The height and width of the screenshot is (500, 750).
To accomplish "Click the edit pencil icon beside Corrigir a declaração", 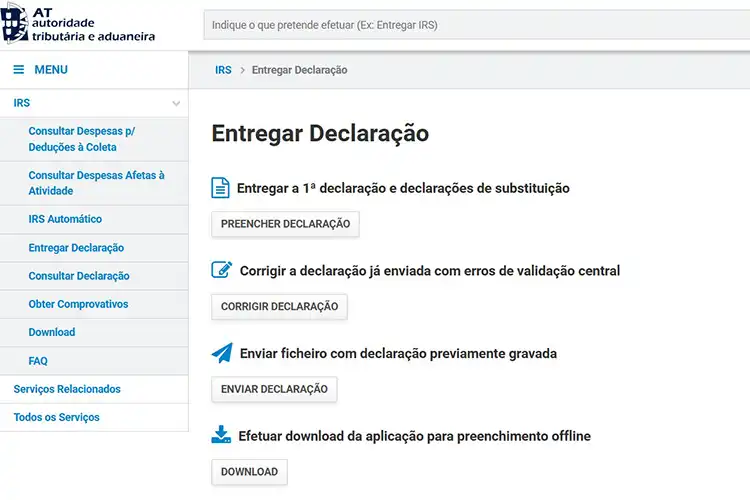I will (222, 270).
